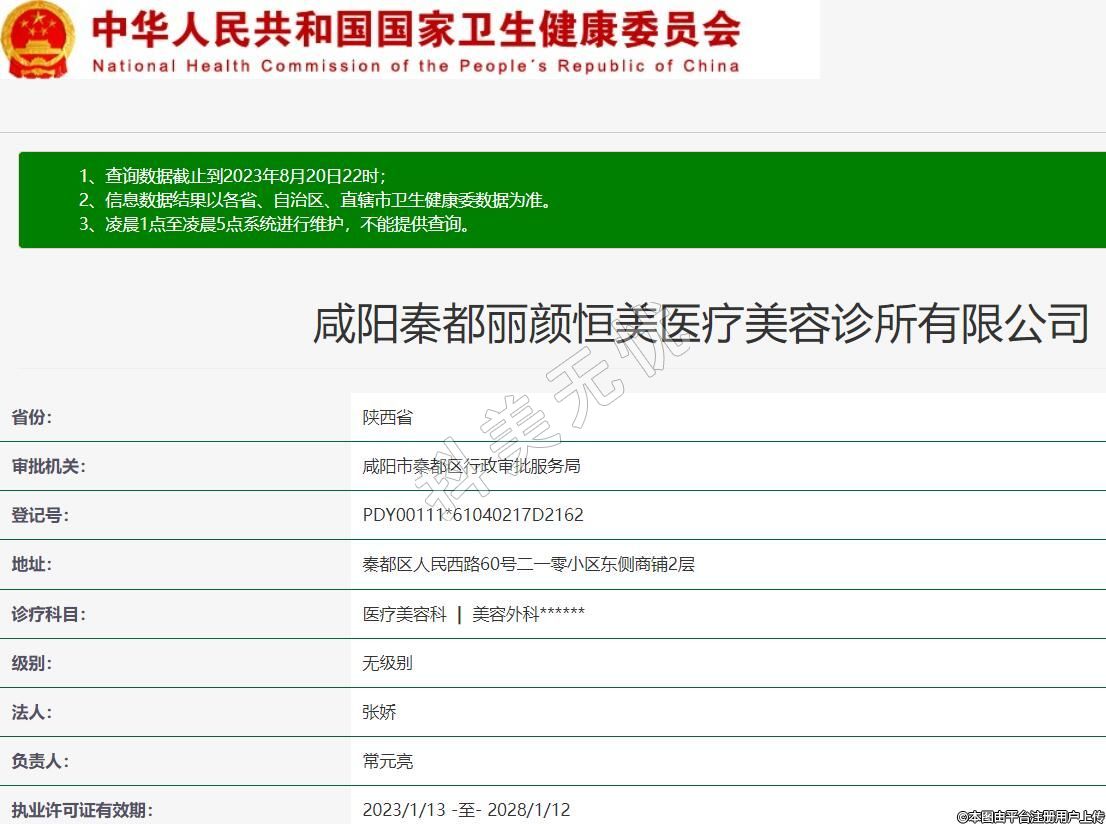The image size is (1106, 824).
Task: Click the 美容外科 department entry
Action: click(x=528, y=614)
